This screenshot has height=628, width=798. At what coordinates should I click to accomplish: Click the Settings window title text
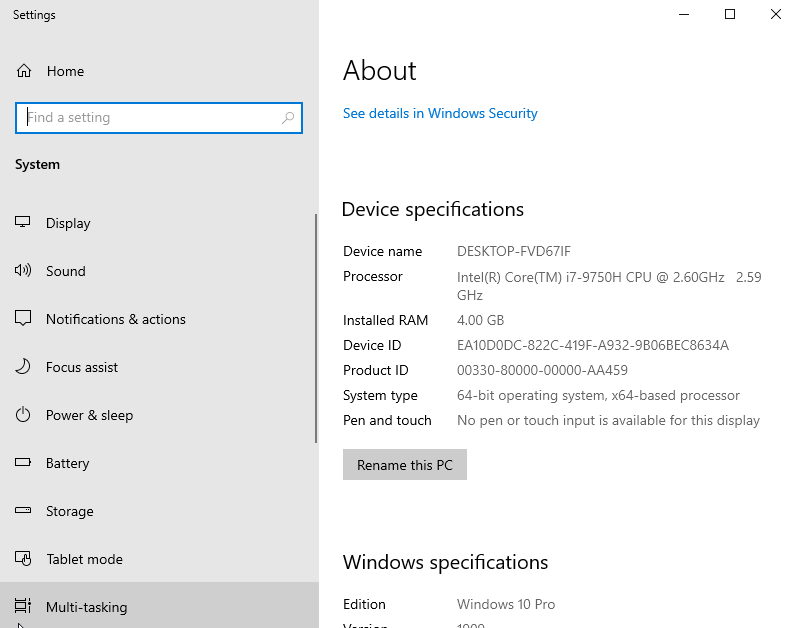coord(34,15)
